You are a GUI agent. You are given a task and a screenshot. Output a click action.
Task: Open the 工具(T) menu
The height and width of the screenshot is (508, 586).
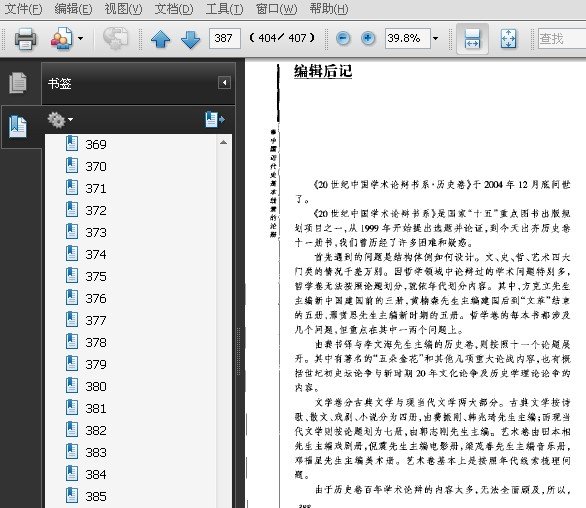pyautogui.click(x=224, y=8)
